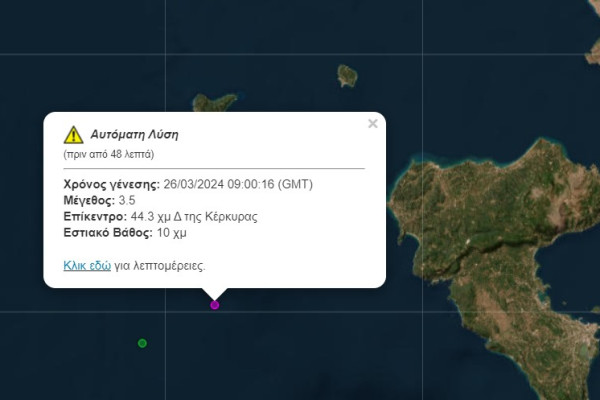
Task: Click the 'Μέγεθος' label
Action: click(88, 201)
